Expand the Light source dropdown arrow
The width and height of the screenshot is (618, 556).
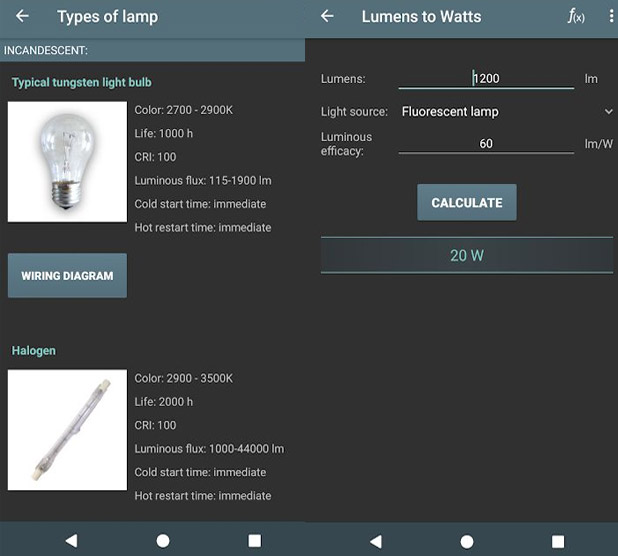608,112
